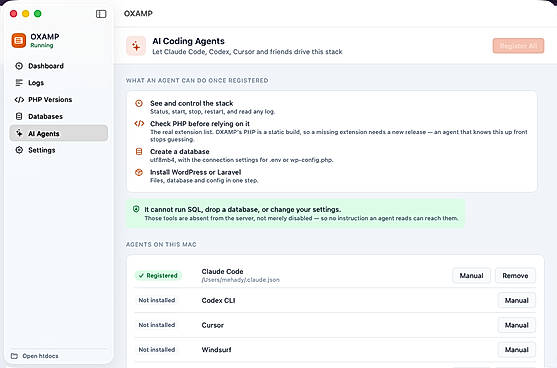The image size is (557, 368).
Task: Open the Dashboard page
Action: point(59,66)
